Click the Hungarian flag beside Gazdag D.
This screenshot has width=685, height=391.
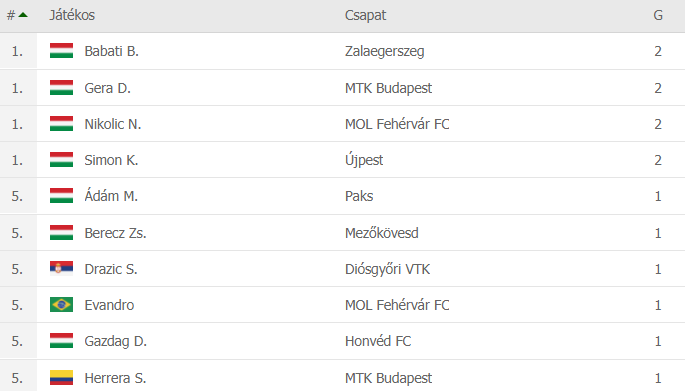(x=61, y=341)
